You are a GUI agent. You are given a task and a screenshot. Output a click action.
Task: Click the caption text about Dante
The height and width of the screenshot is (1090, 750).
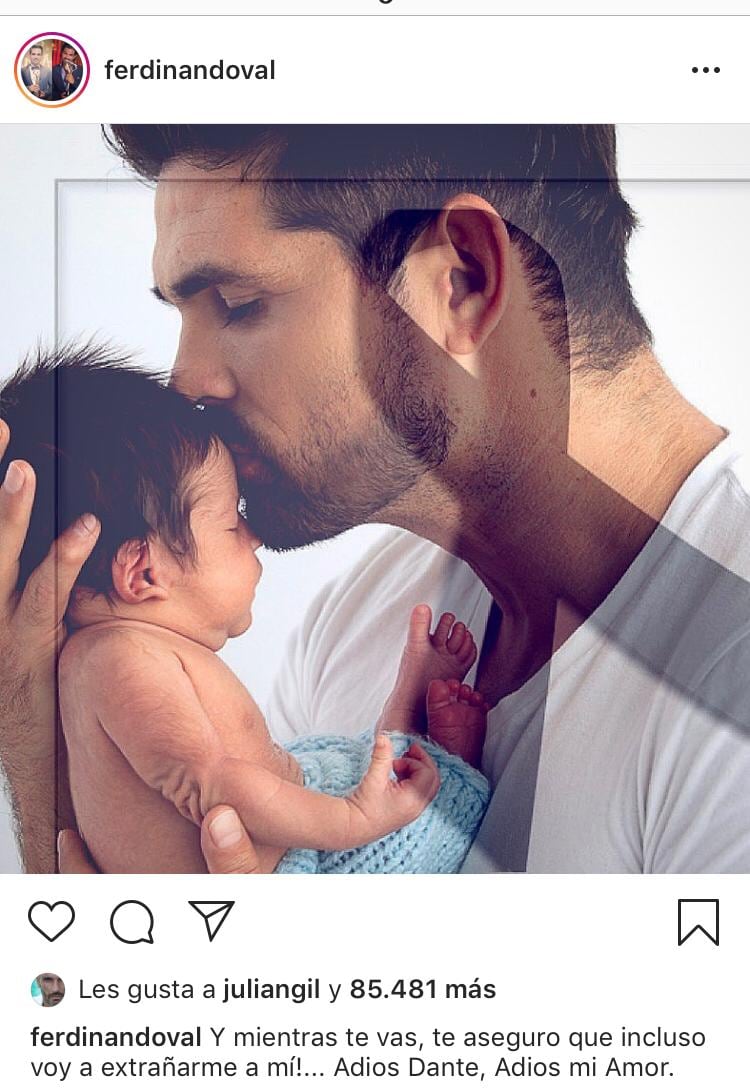click(368, 1052)
